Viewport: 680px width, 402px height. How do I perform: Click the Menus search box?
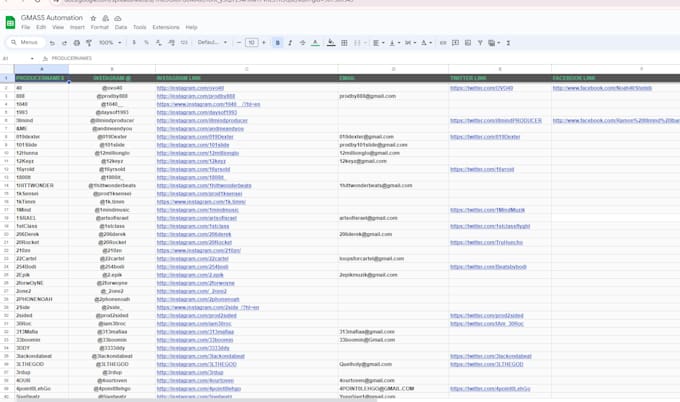(x=26, y=42)
